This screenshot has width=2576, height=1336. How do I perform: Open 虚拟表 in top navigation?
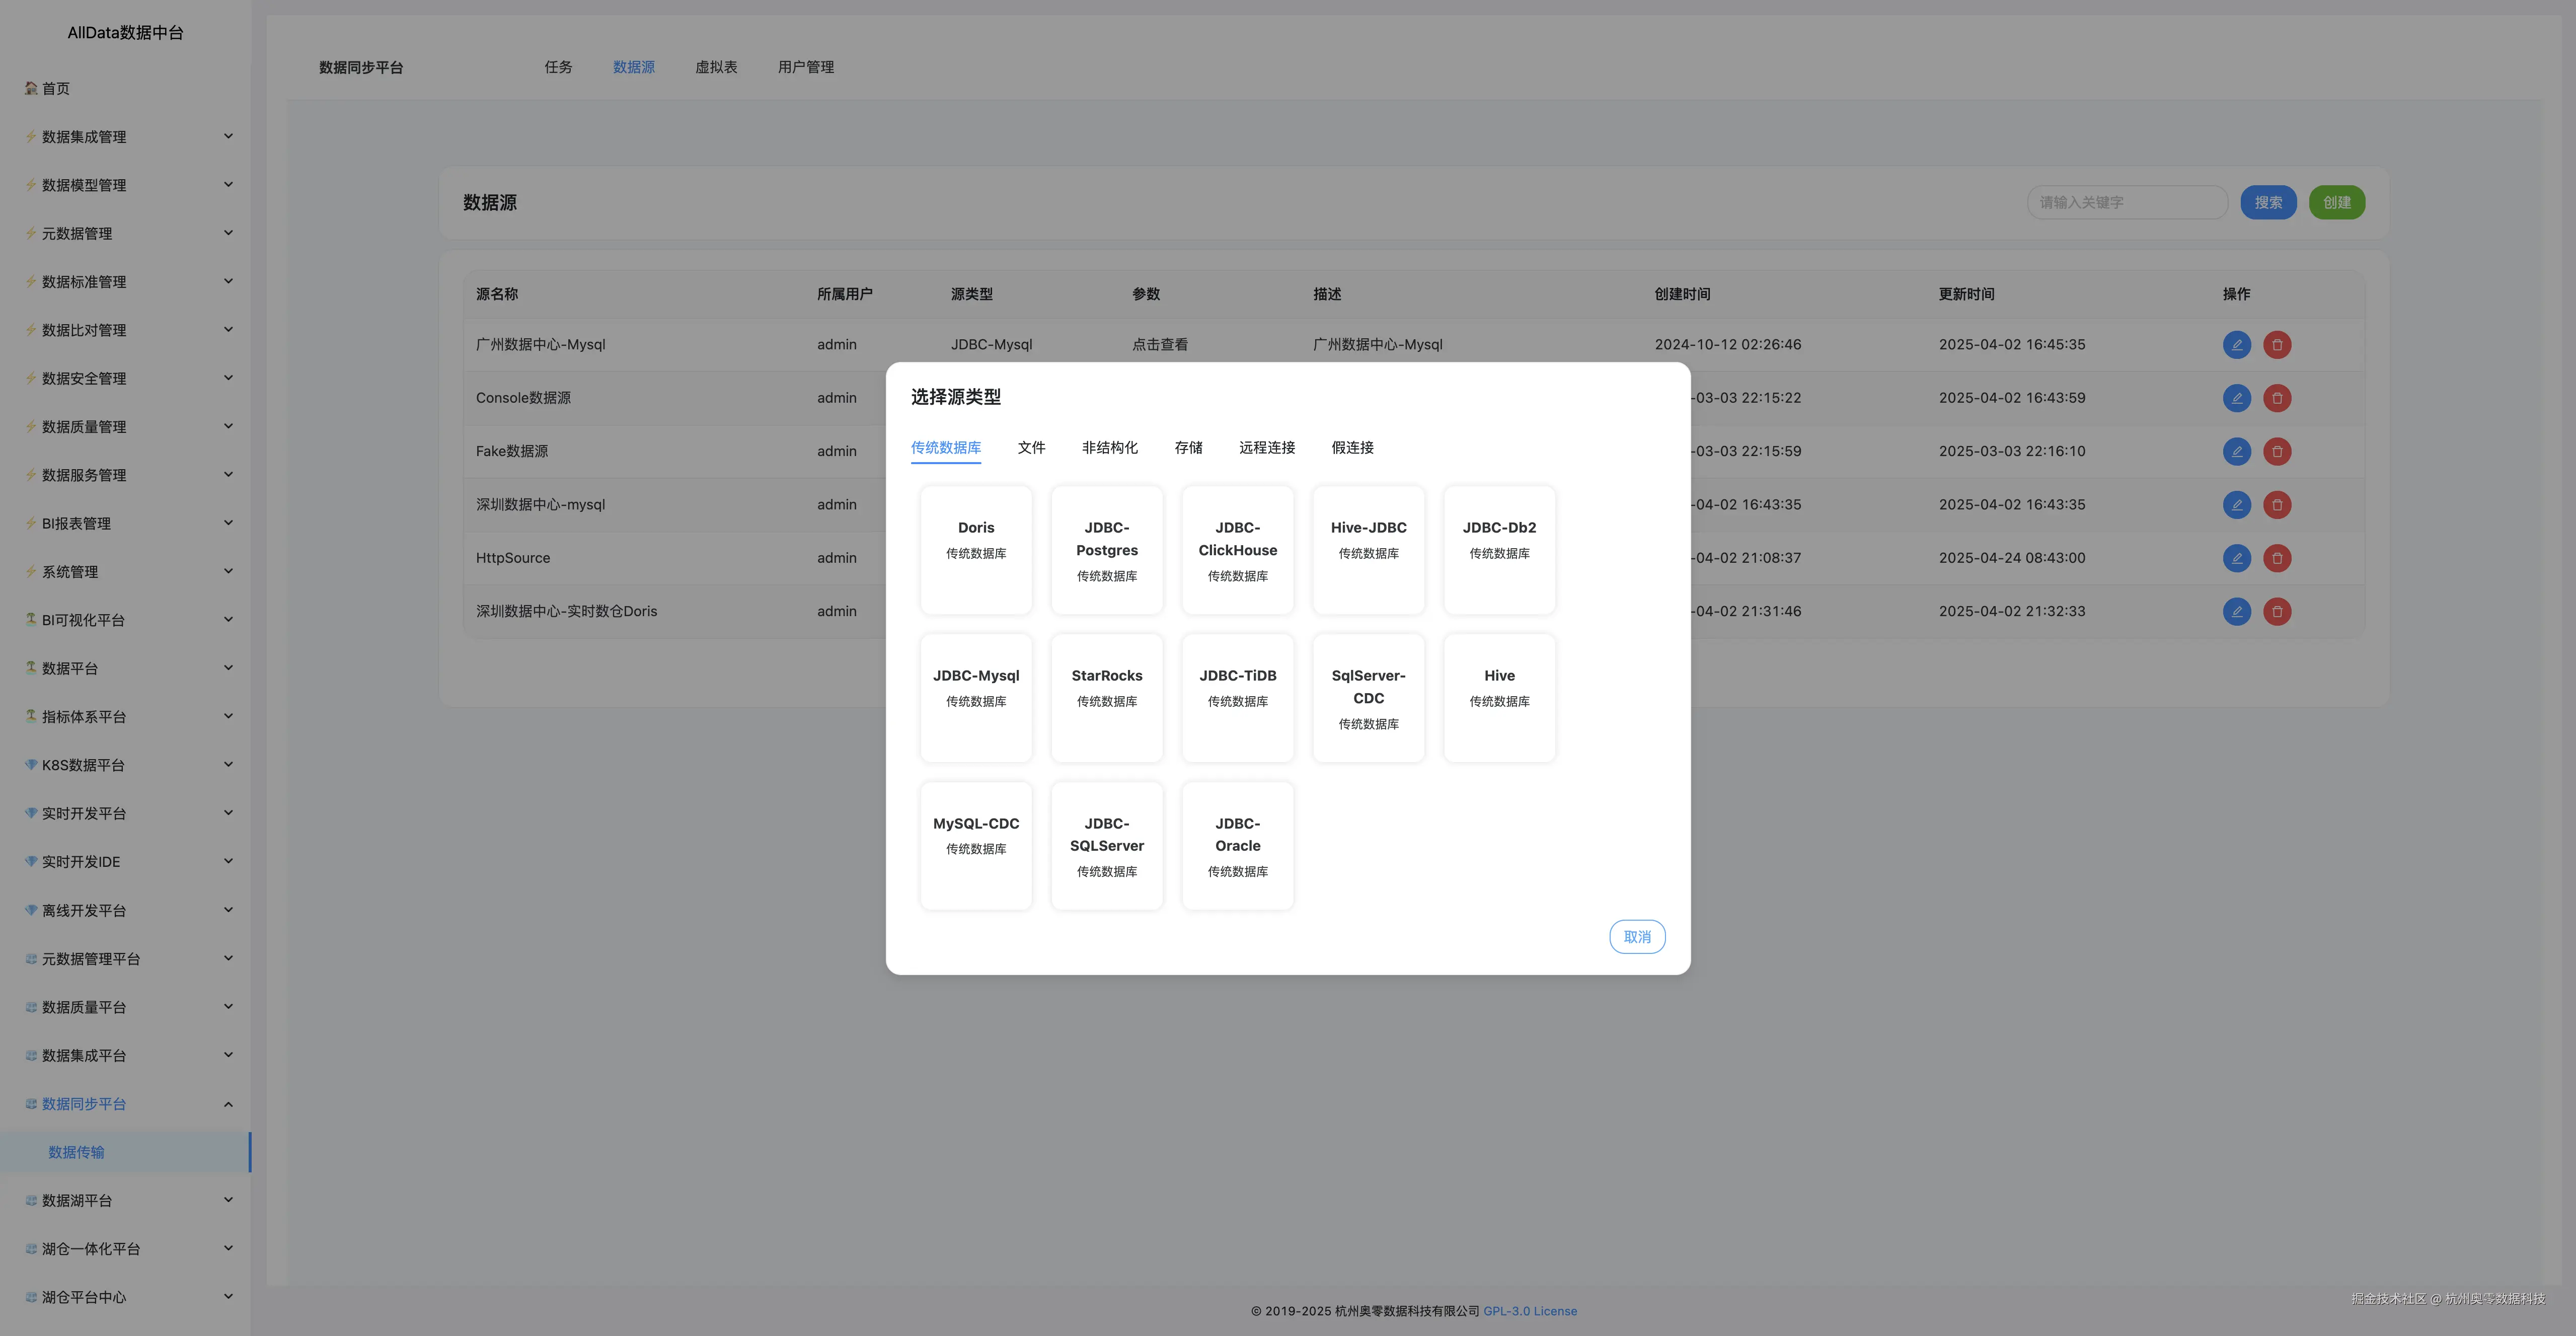[716, 67]
